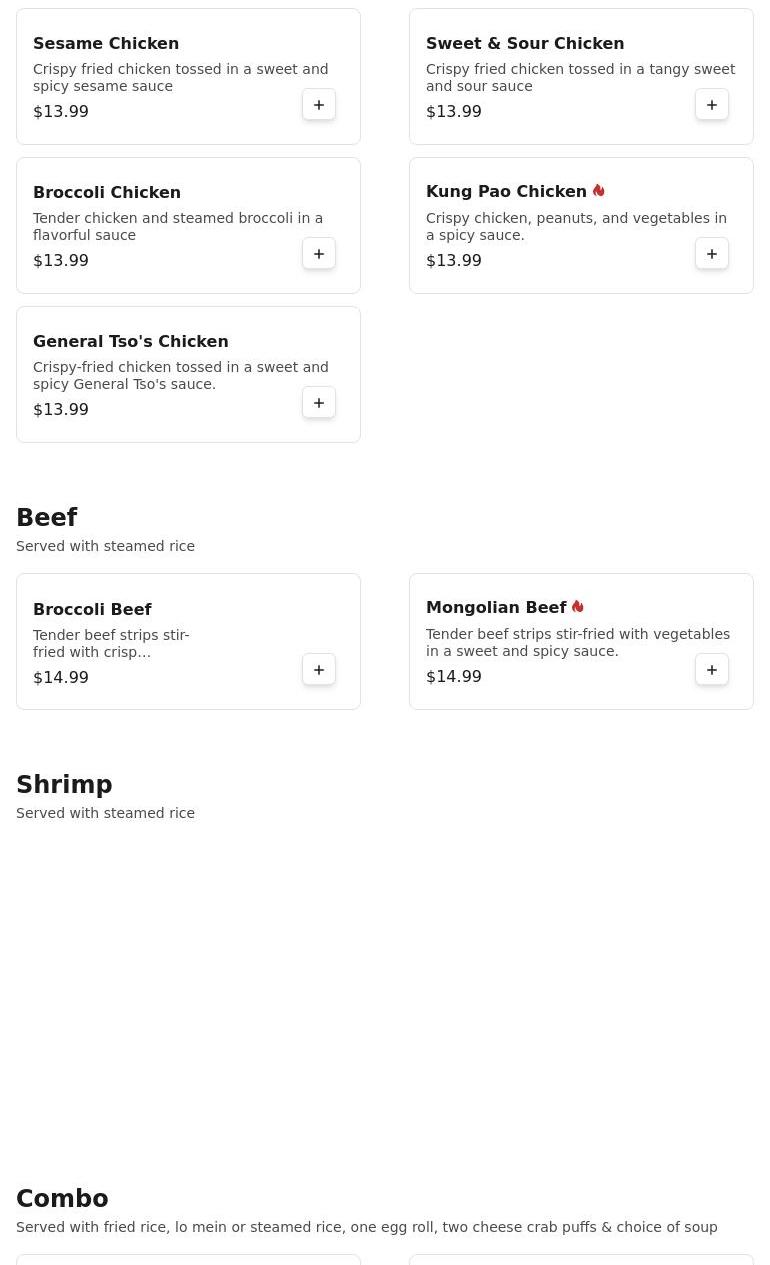Select the Broccoli Chicken menu card title
This screenshot has width=770, height=1265.
pyautogui.click(x=107, y=193)
